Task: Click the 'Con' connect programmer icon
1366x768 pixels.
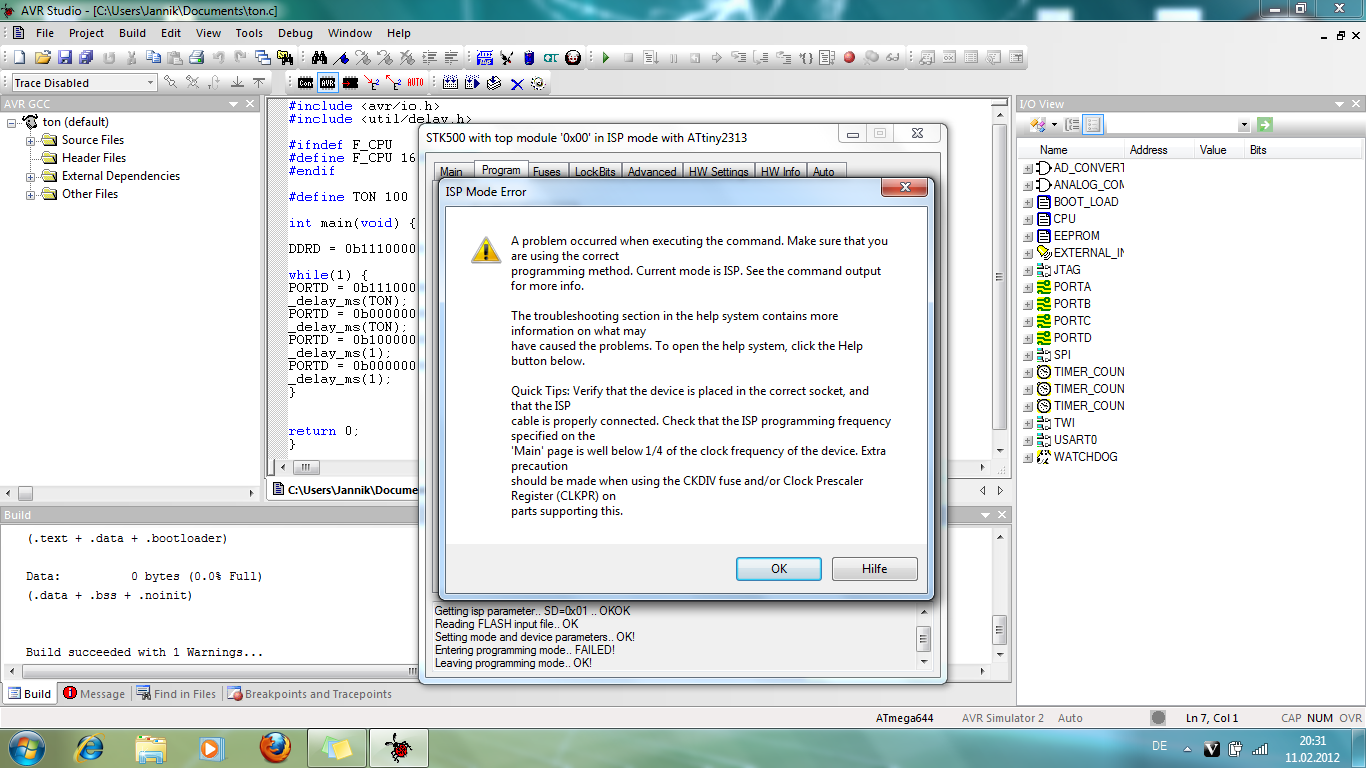Action: tap(305, 82)
